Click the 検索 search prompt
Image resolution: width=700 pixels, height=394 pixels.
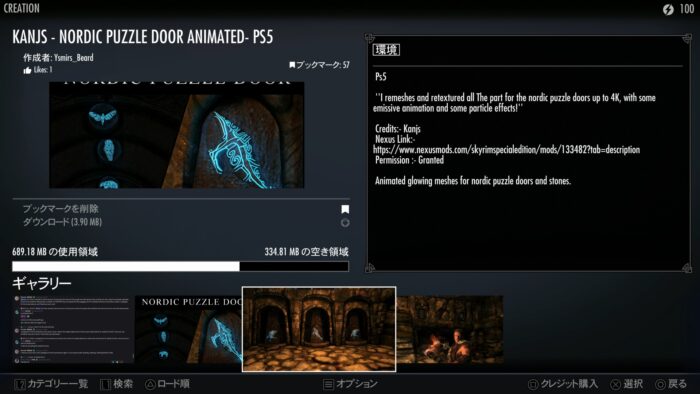tap(117, 384)
